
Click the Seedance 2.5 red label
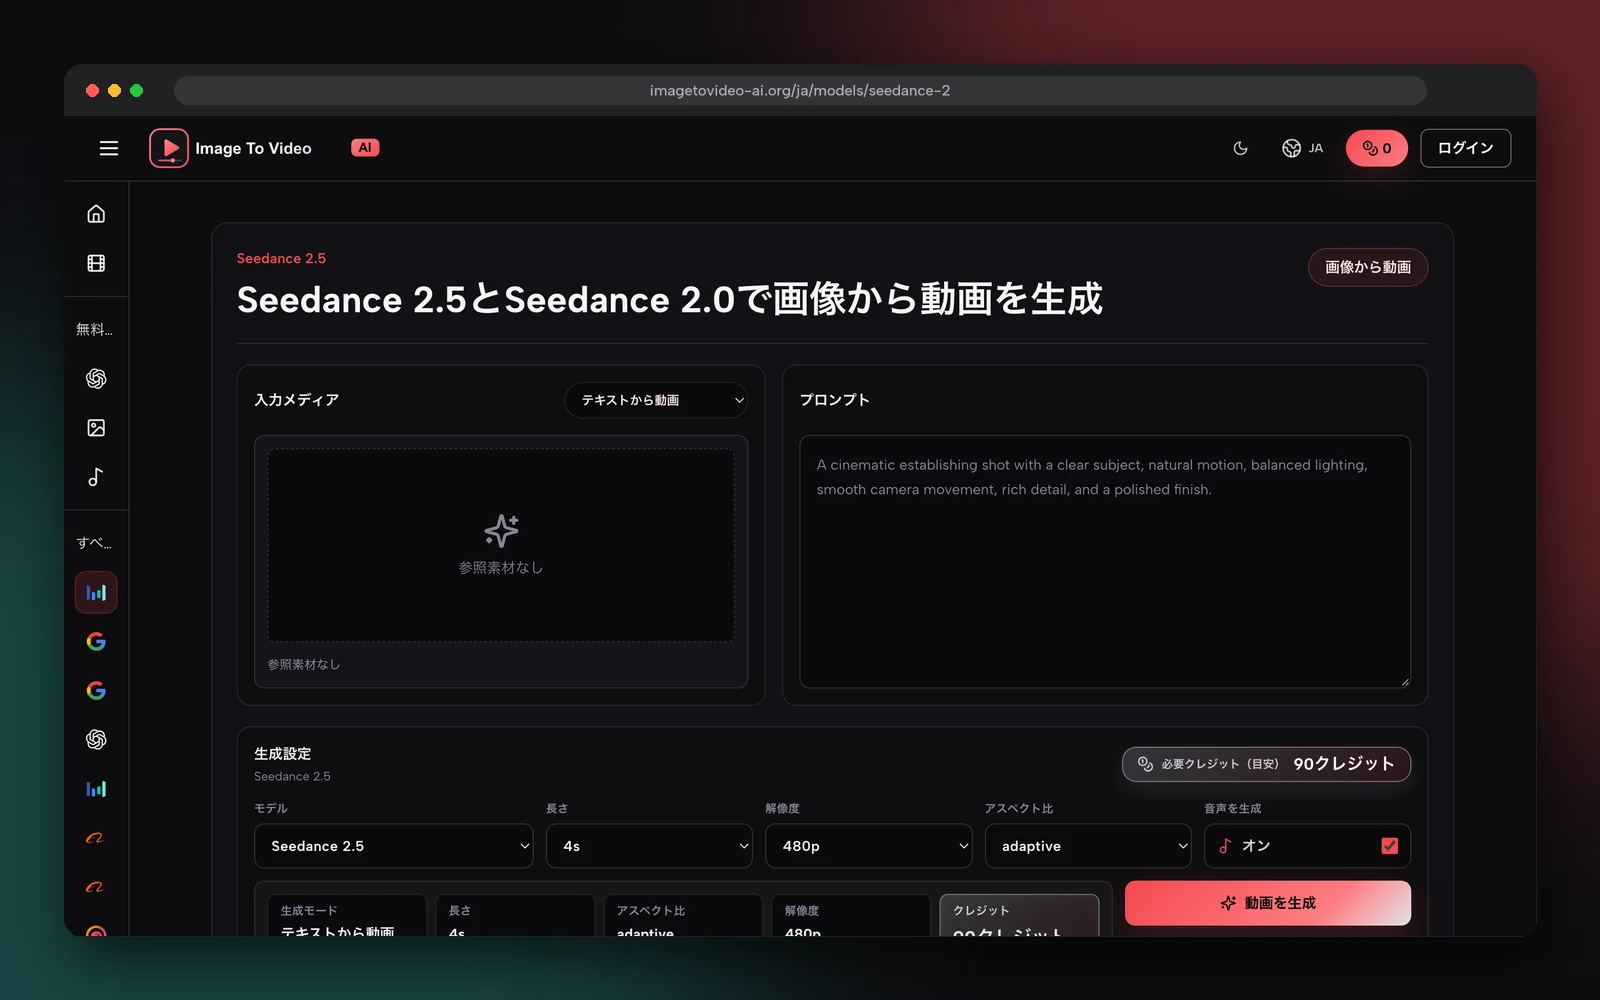point(281,258)
